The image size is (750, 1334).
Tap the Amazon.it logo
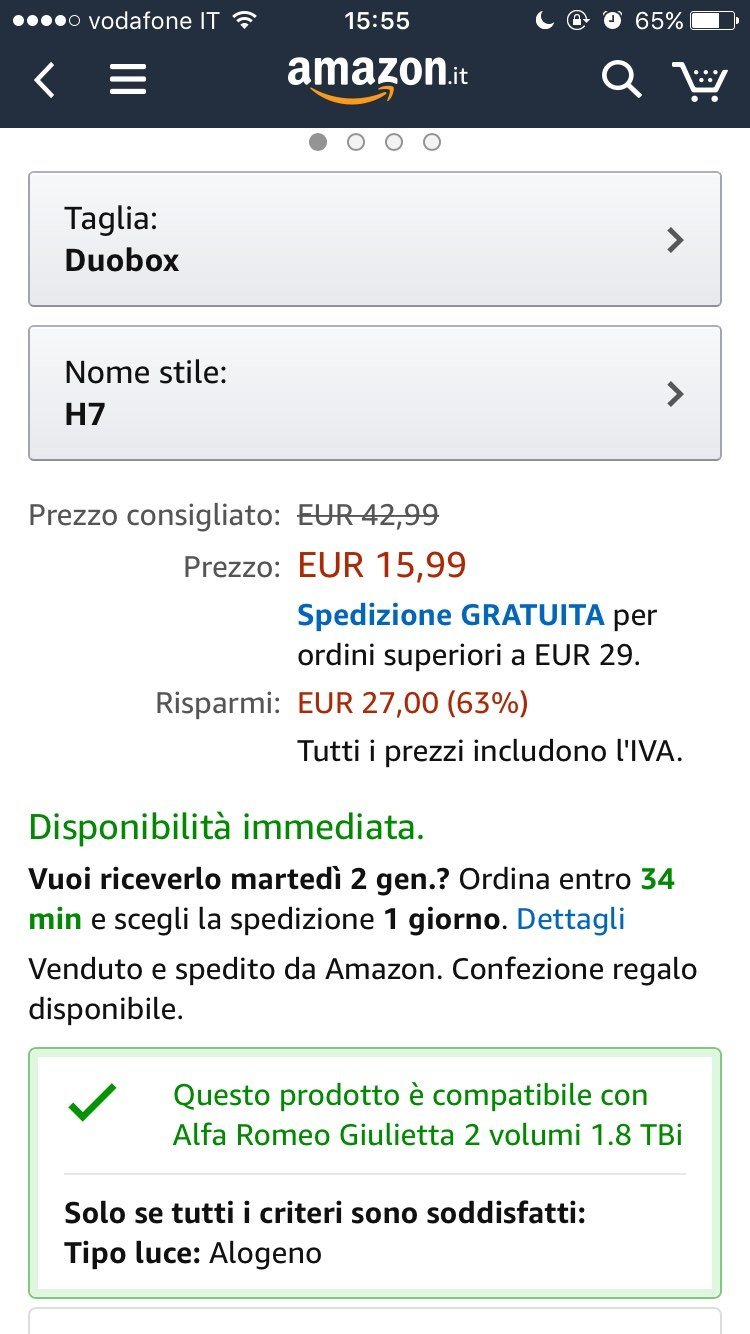(x=377, y=78)
